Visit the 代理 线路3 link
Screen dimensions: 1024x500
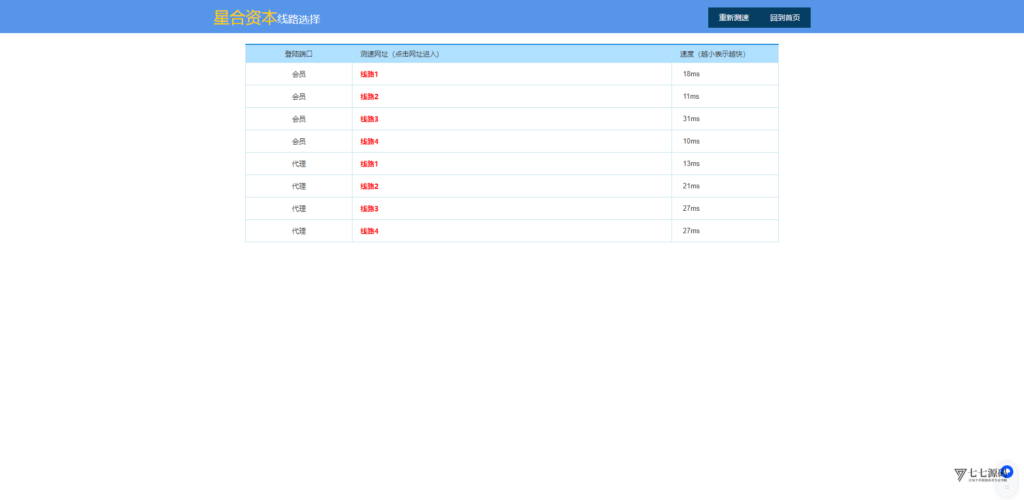tap(369, 209)
